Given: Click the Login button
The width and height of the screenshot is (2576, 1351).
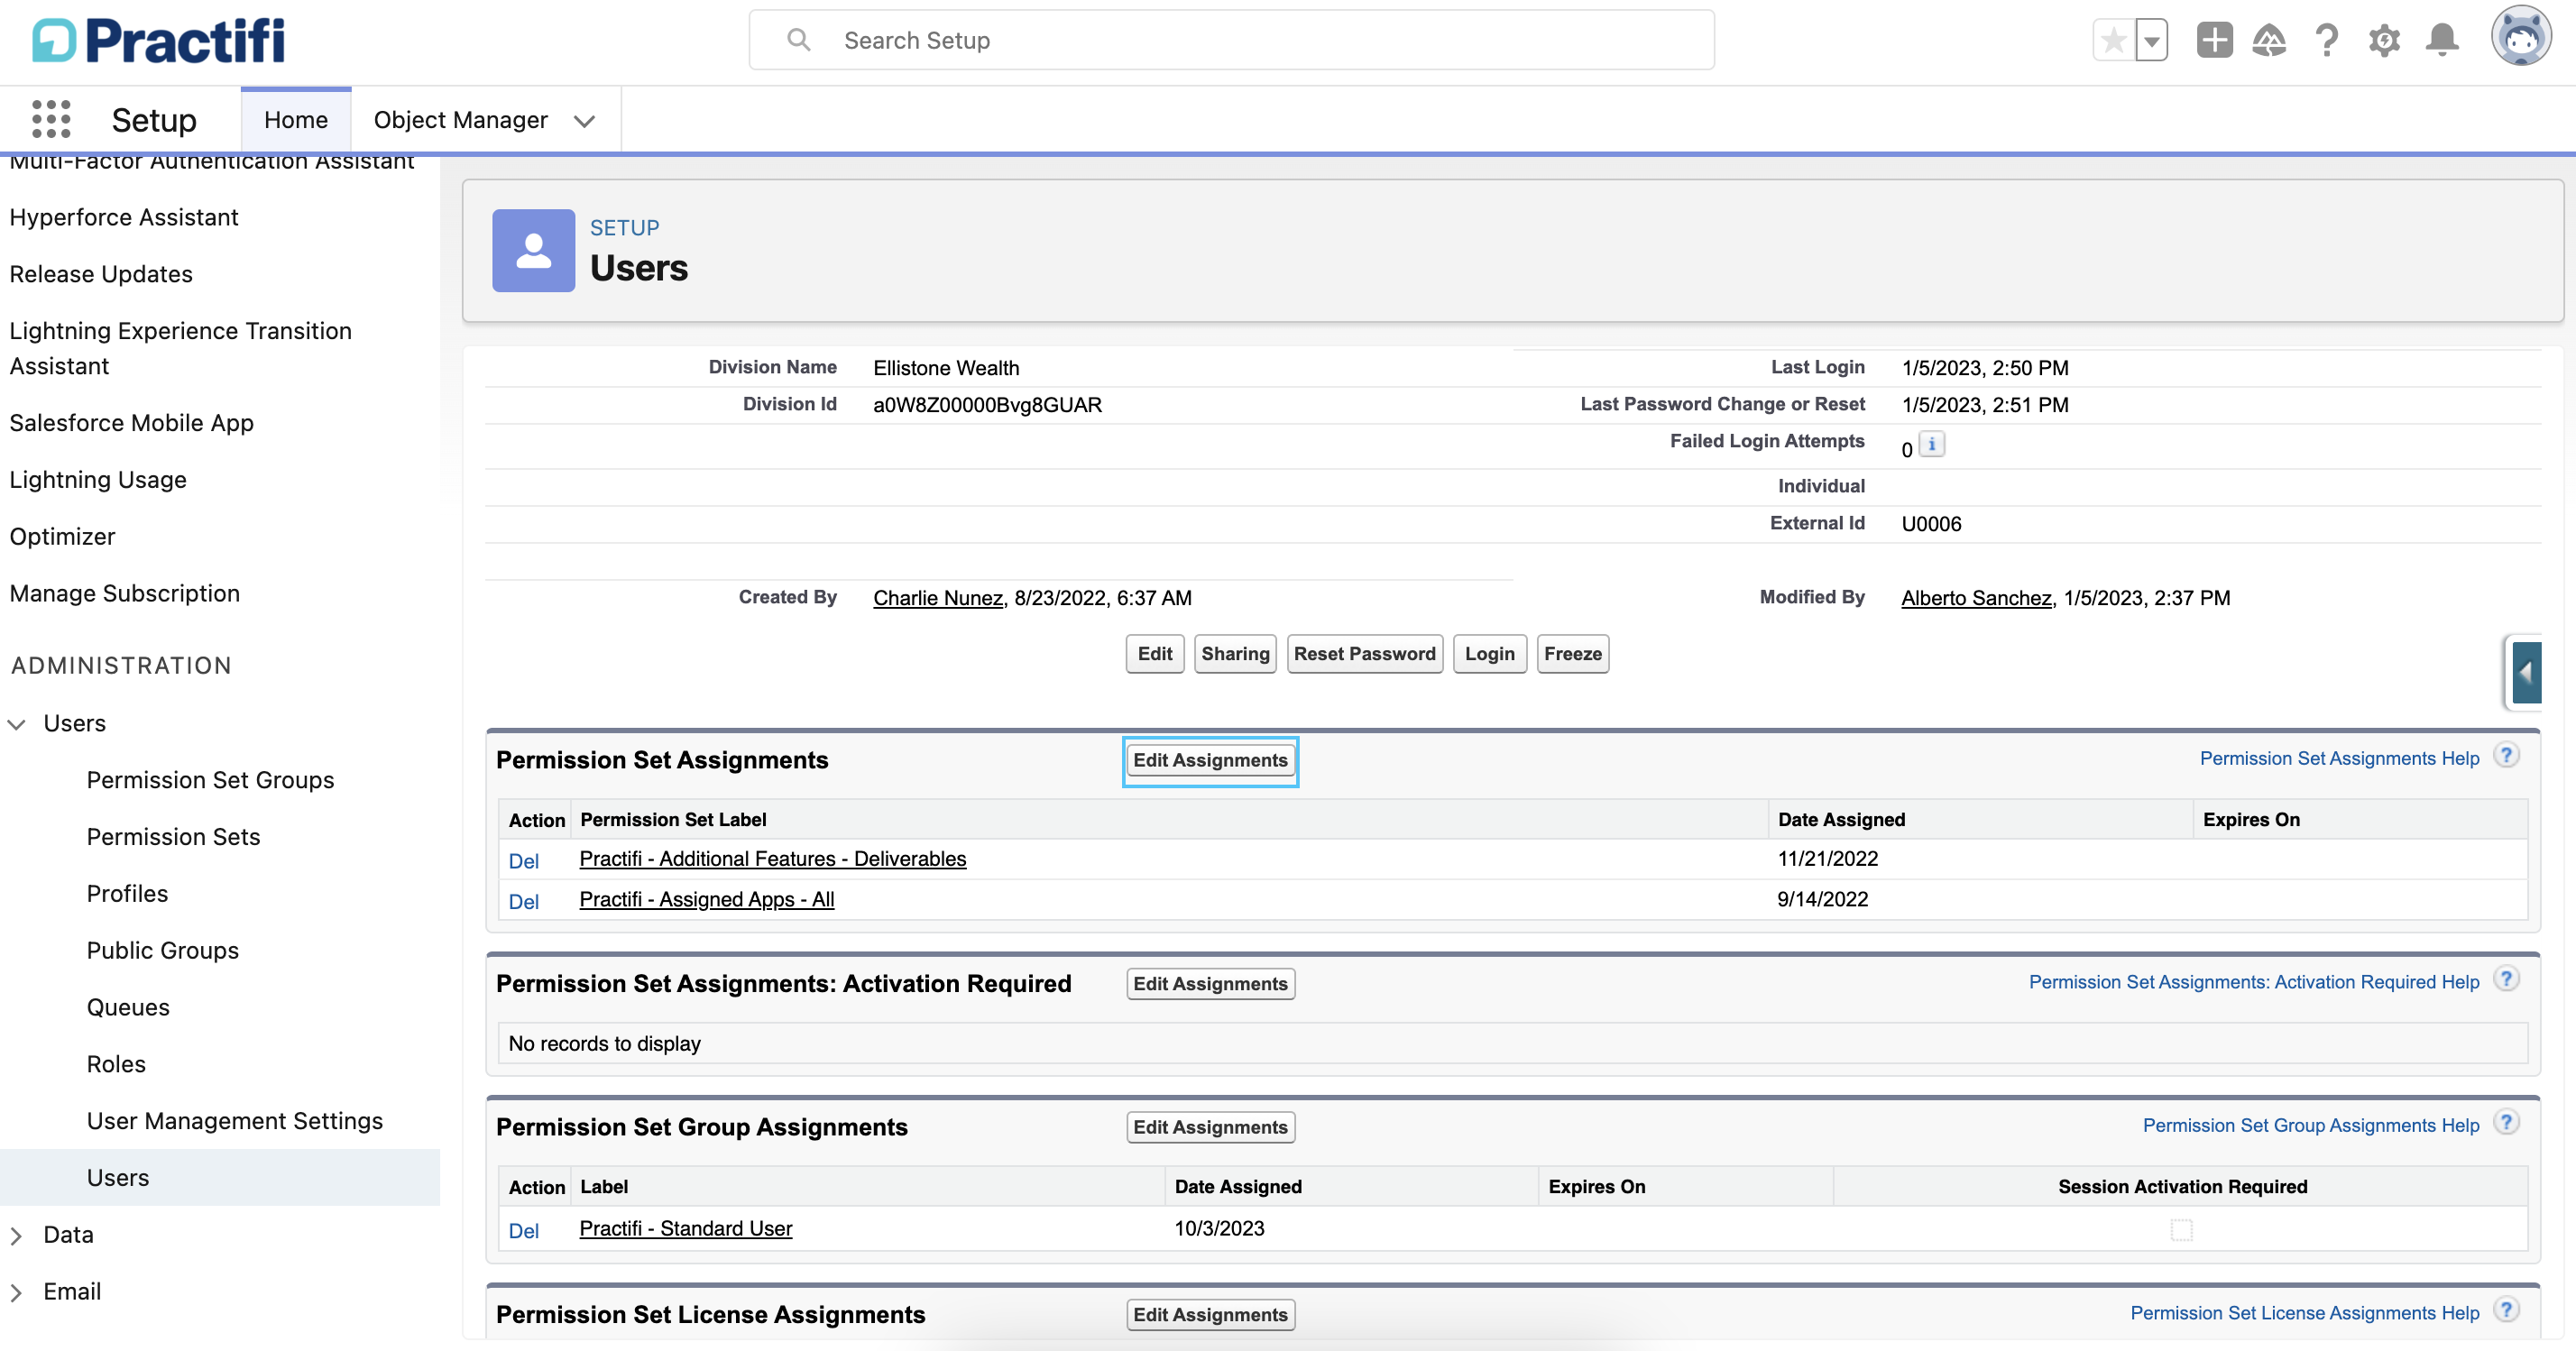Looking at the screenshot, I should pyautogui.click(x=1489, y=654).
